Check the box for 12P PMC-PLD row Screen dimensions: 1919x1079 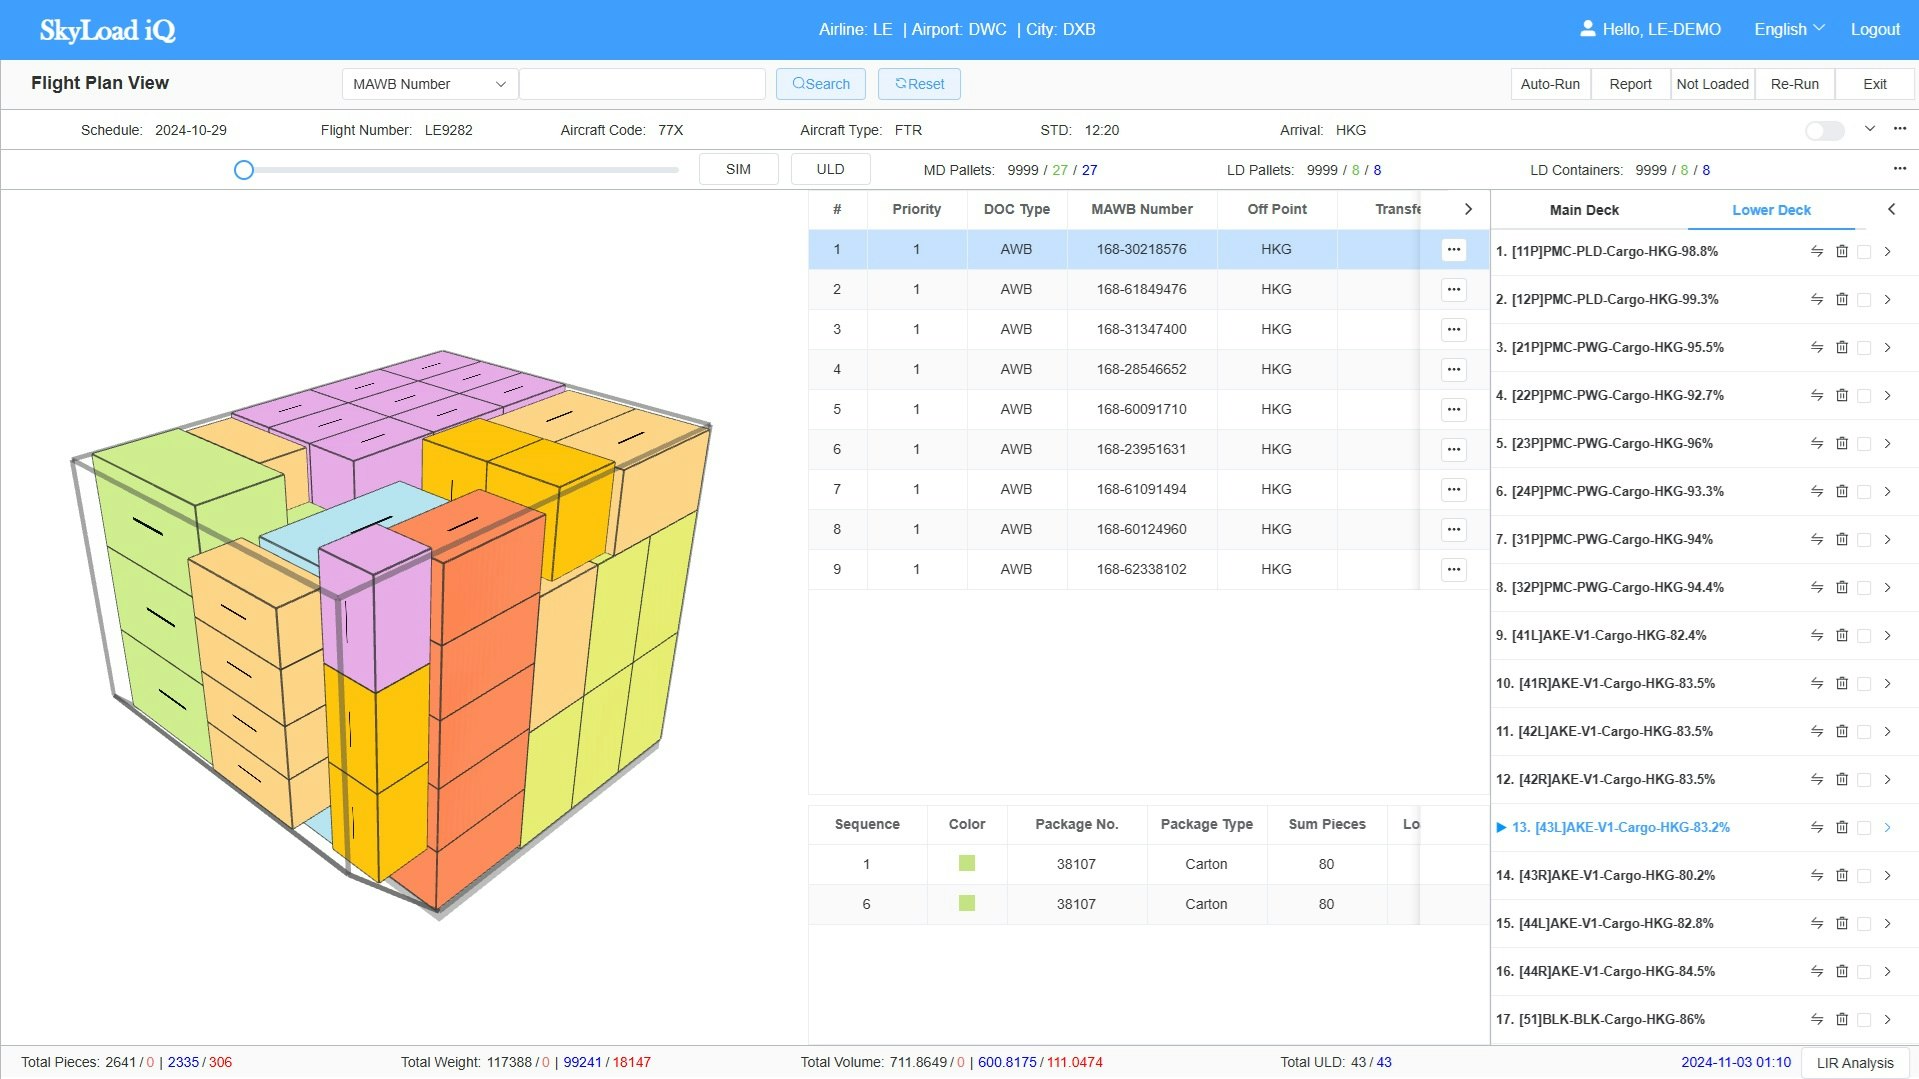tap(1864, 300)
